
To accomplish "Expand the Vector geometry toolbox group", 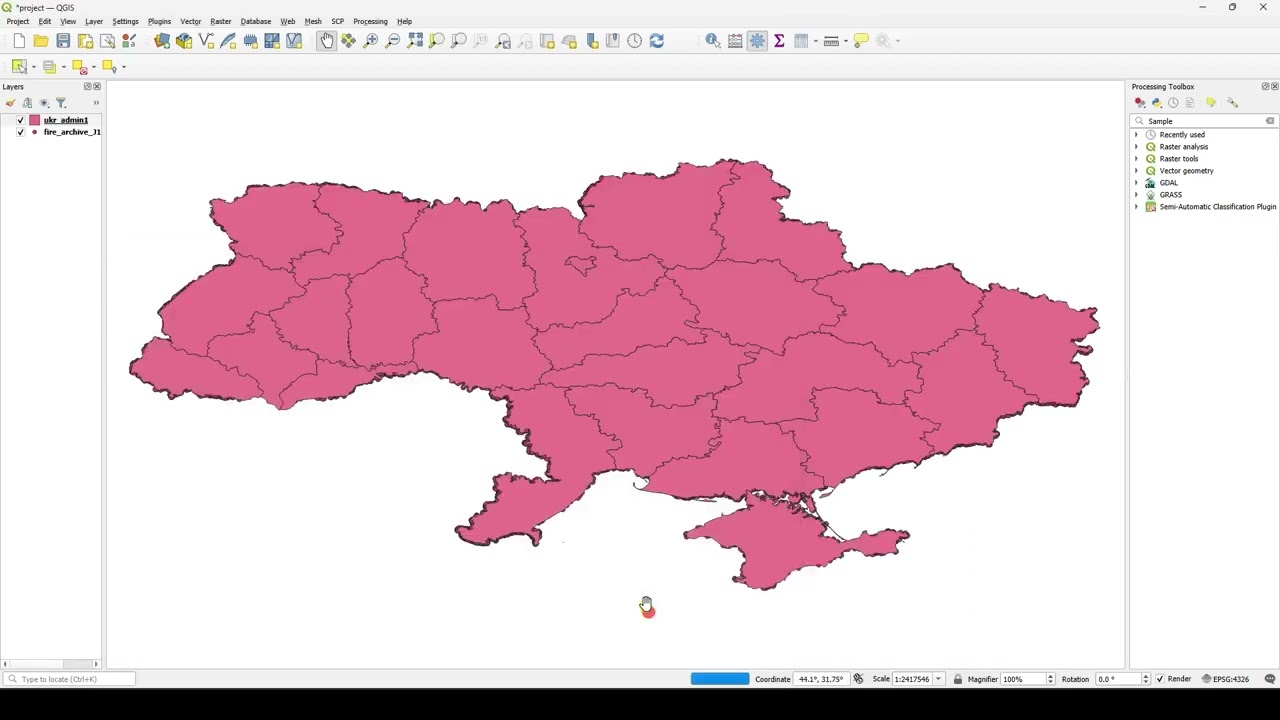I will pyautogui.click(x=1136, y=171).
